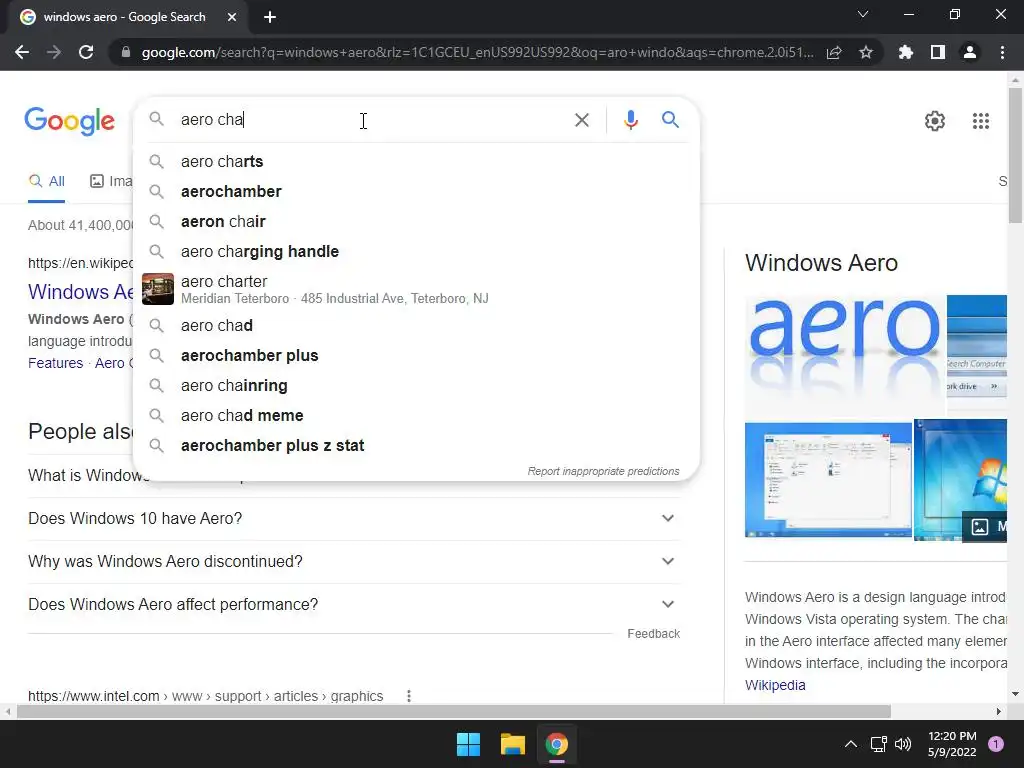Select 'aerochamber plus z stat' suggestion
1024x768 pixels.
(x=416, y=445)
